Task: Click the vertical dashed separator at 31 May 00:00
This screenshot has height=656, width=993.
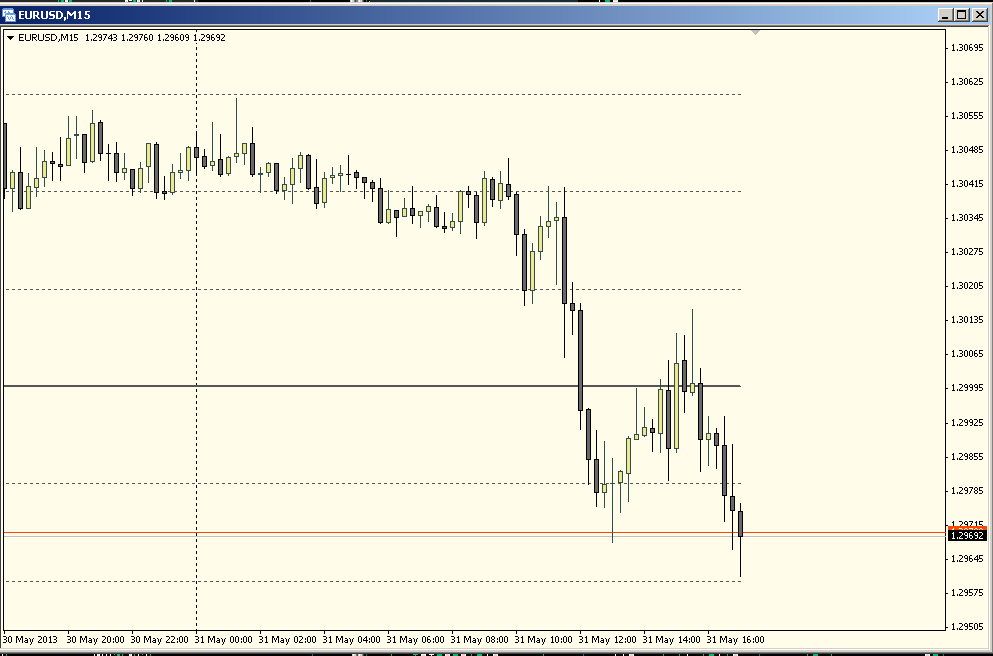Action: coord(196,329)
